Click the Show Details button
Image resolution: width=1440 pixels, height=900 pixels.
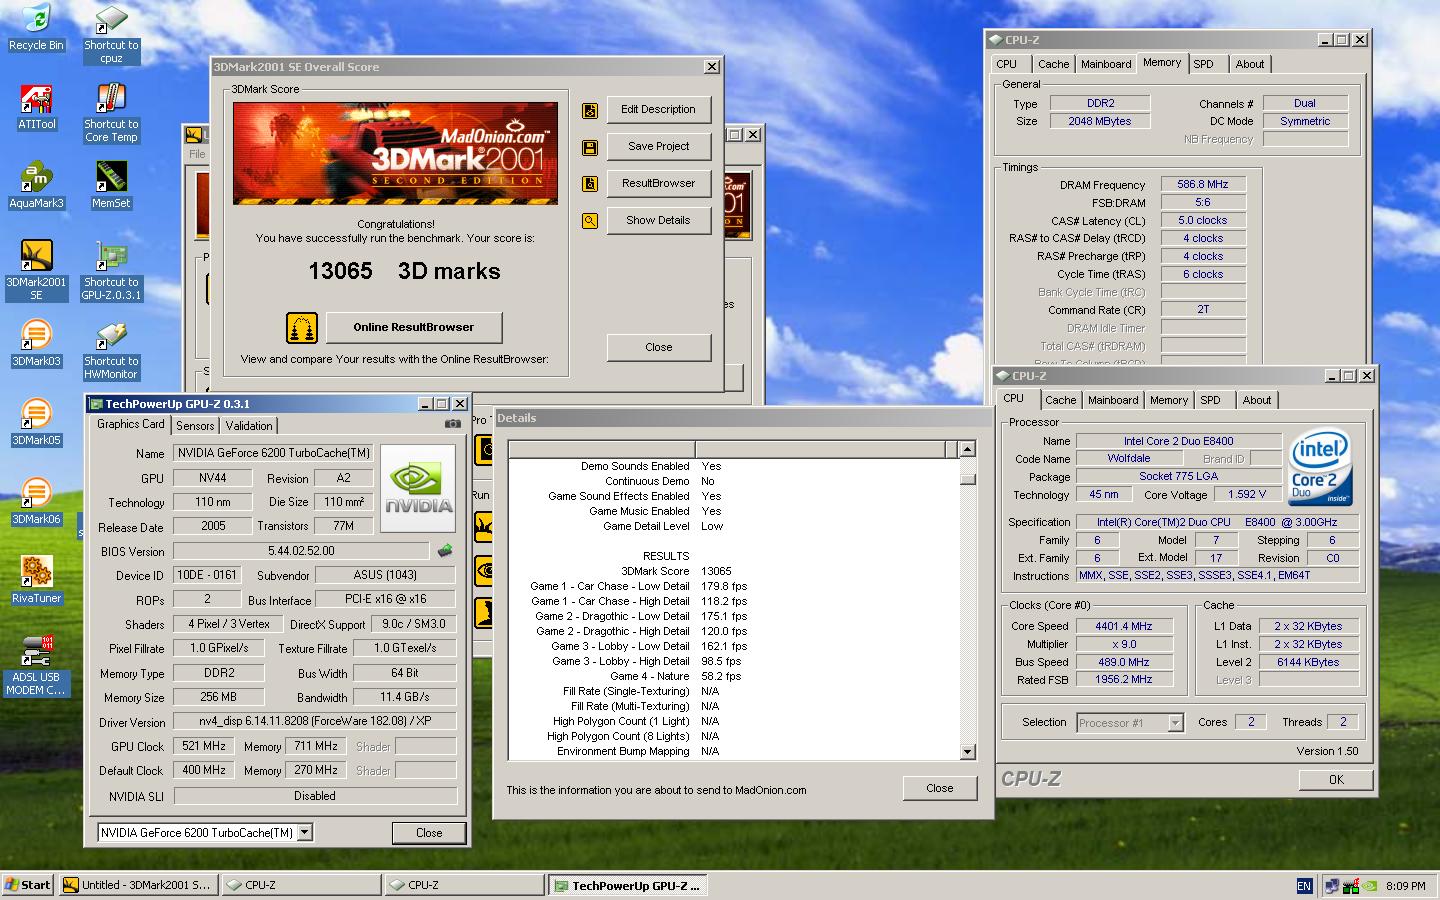tap(658, 220)
